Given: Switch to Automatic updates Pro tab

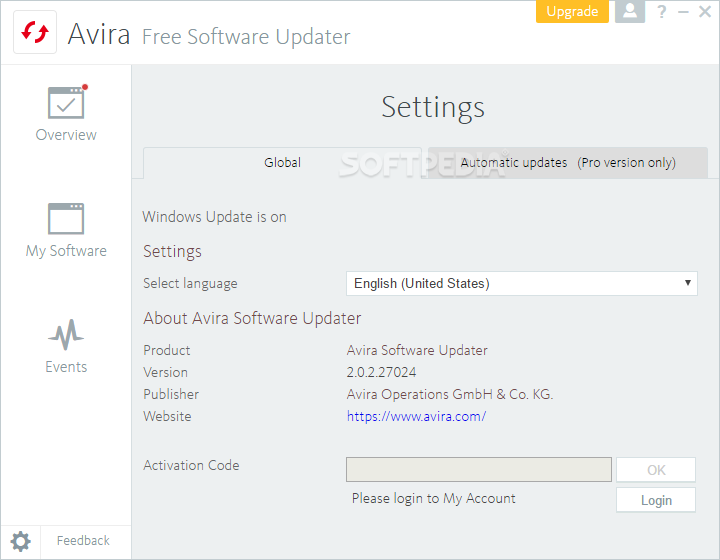Looking at the screenshot, I should coord(568,162).
